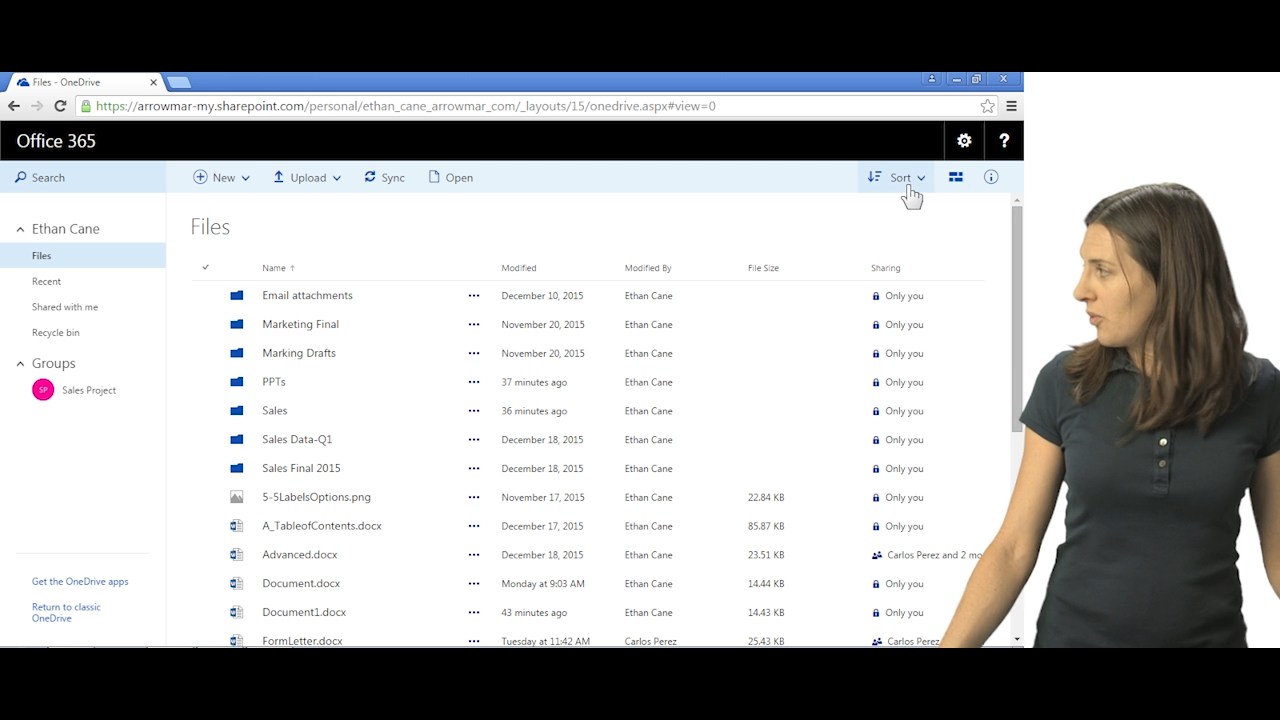Click the PPTs folder icon
The image size is (1280, 720).
coord(237,382)
